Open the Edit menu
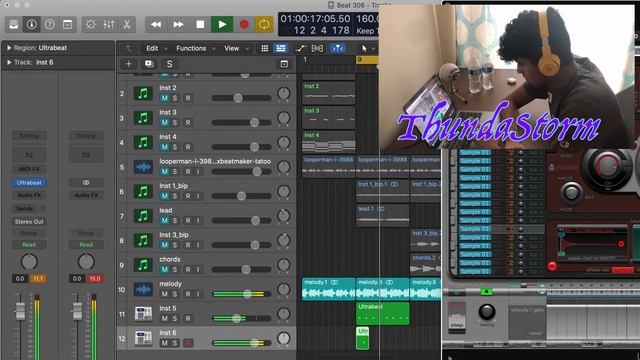This screenshot has width=640, height=360. point(152,48)
